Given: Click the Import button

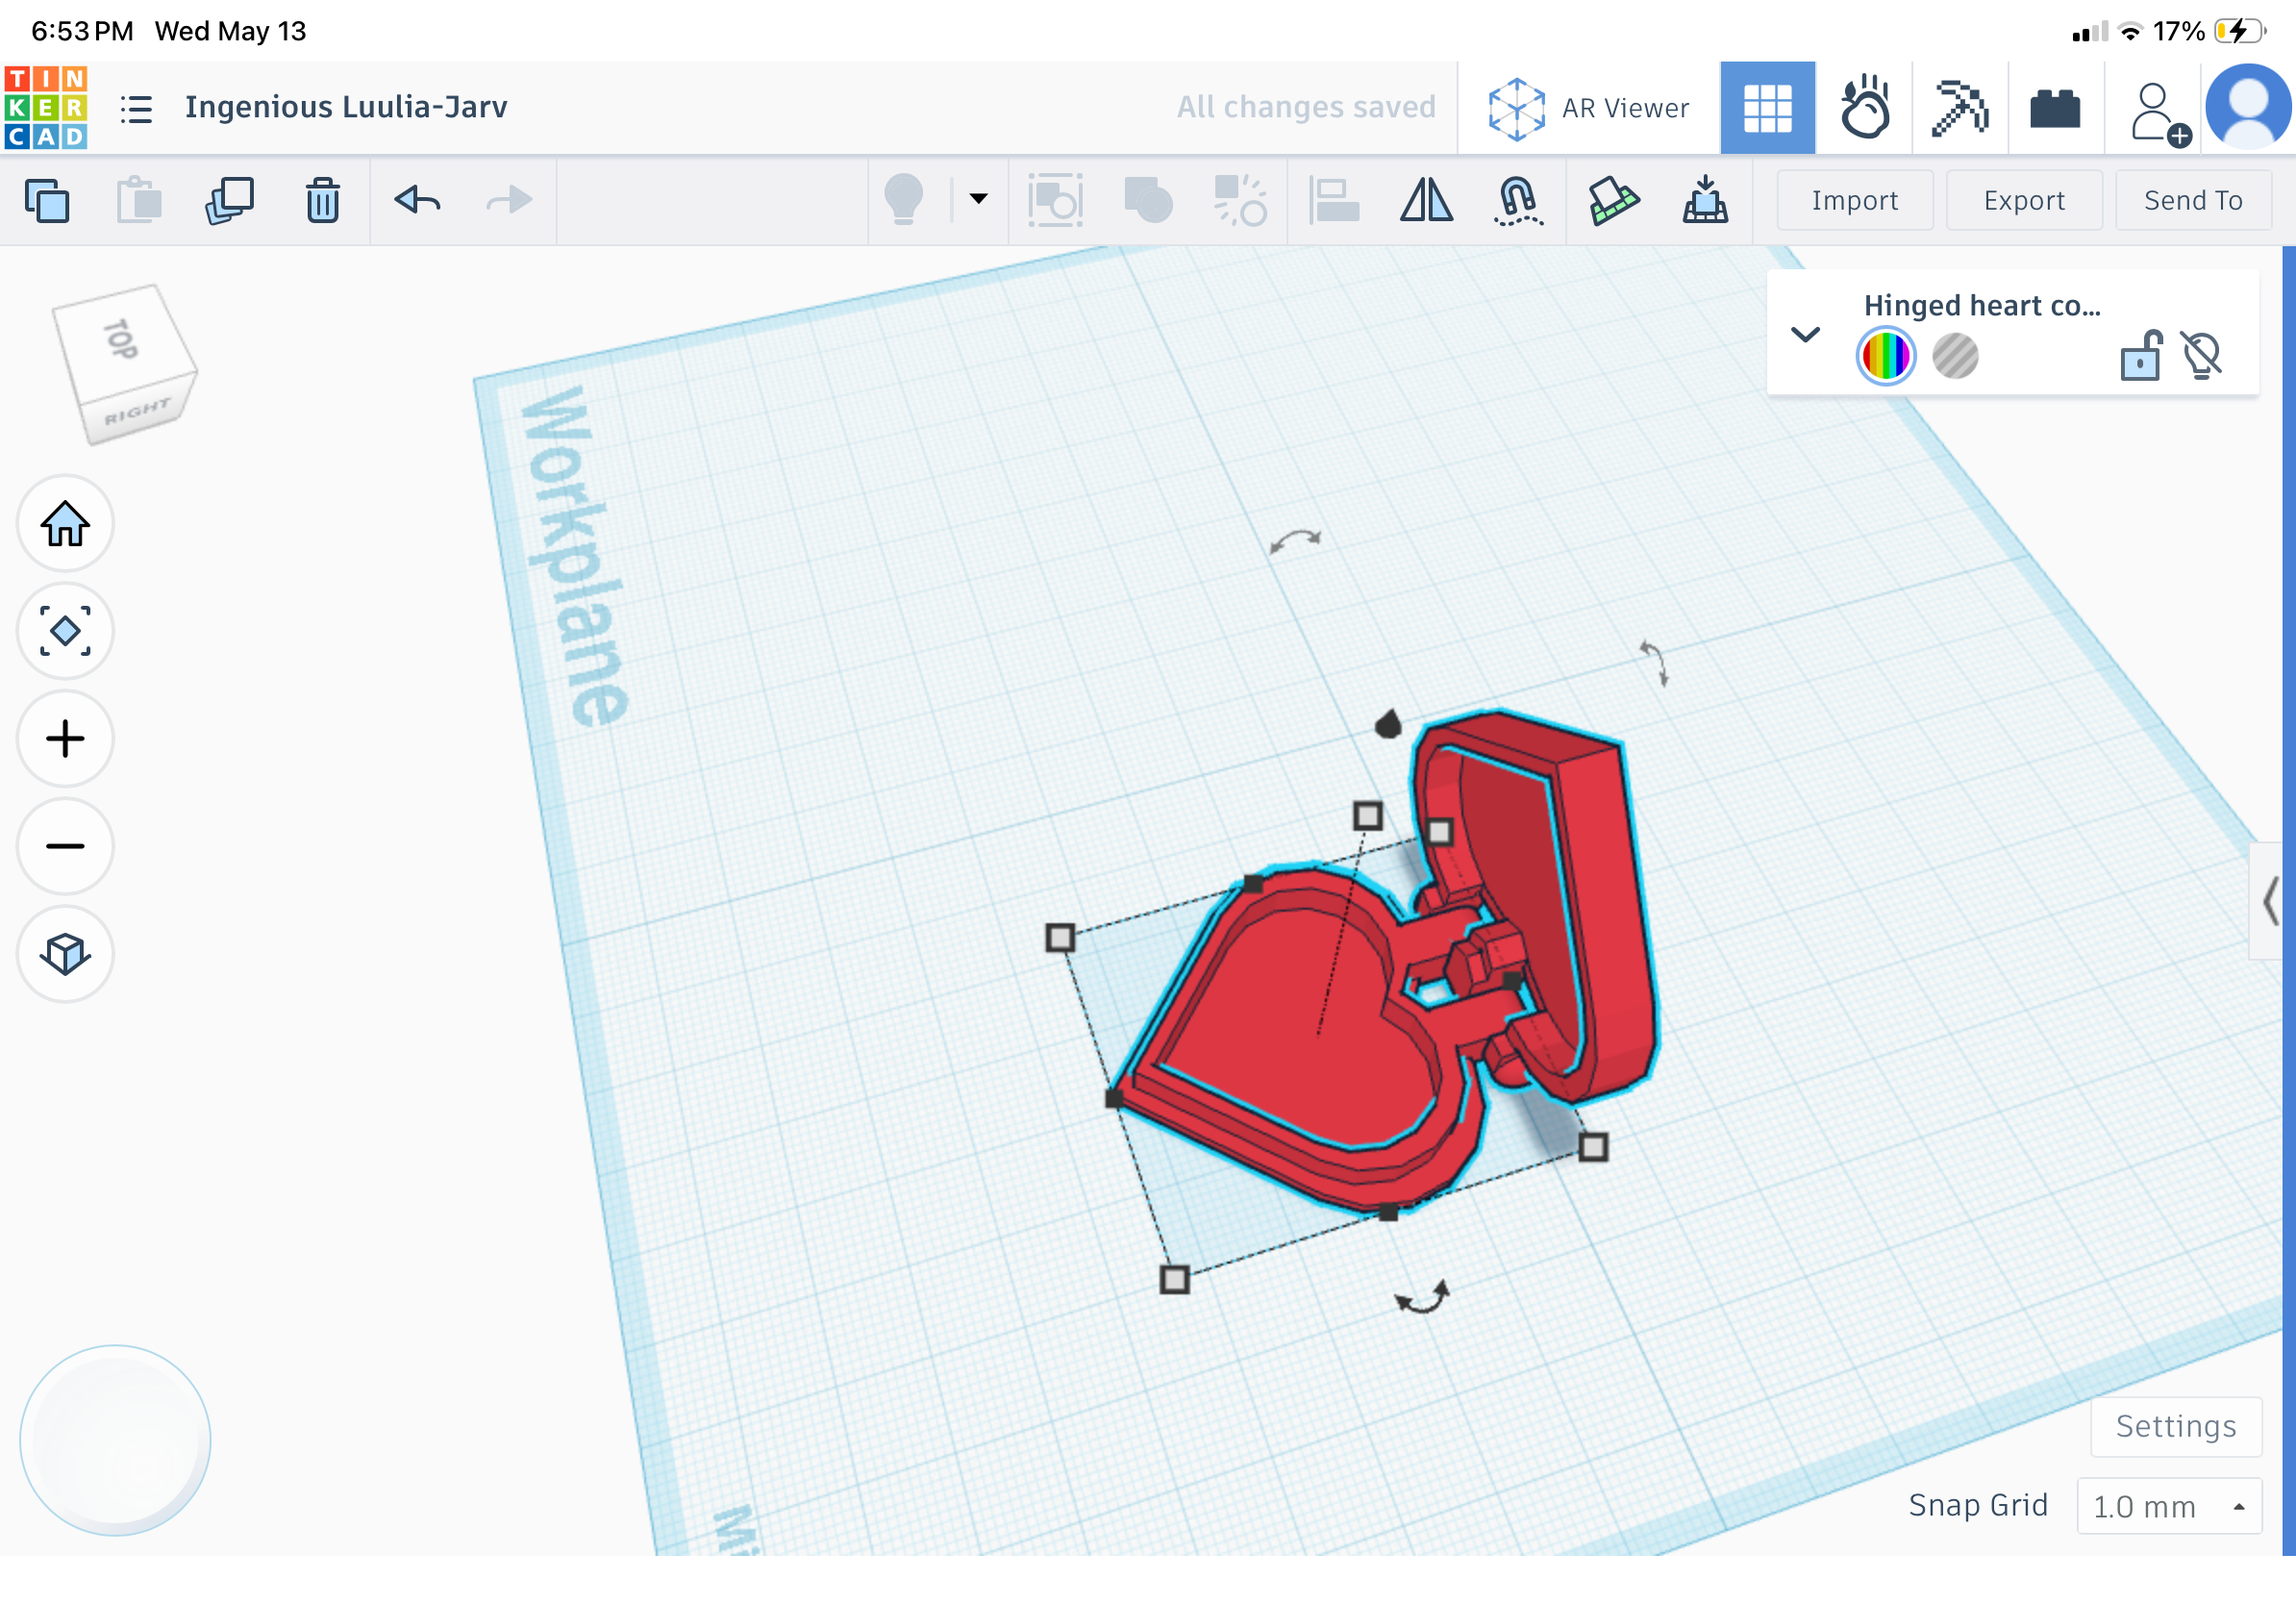Looking at the screenshot, I should click(1854, 201).
